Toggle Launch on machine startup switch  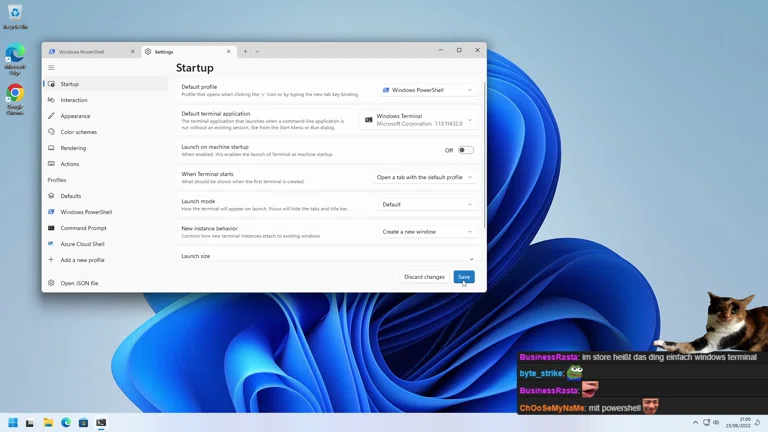(466, 150)
